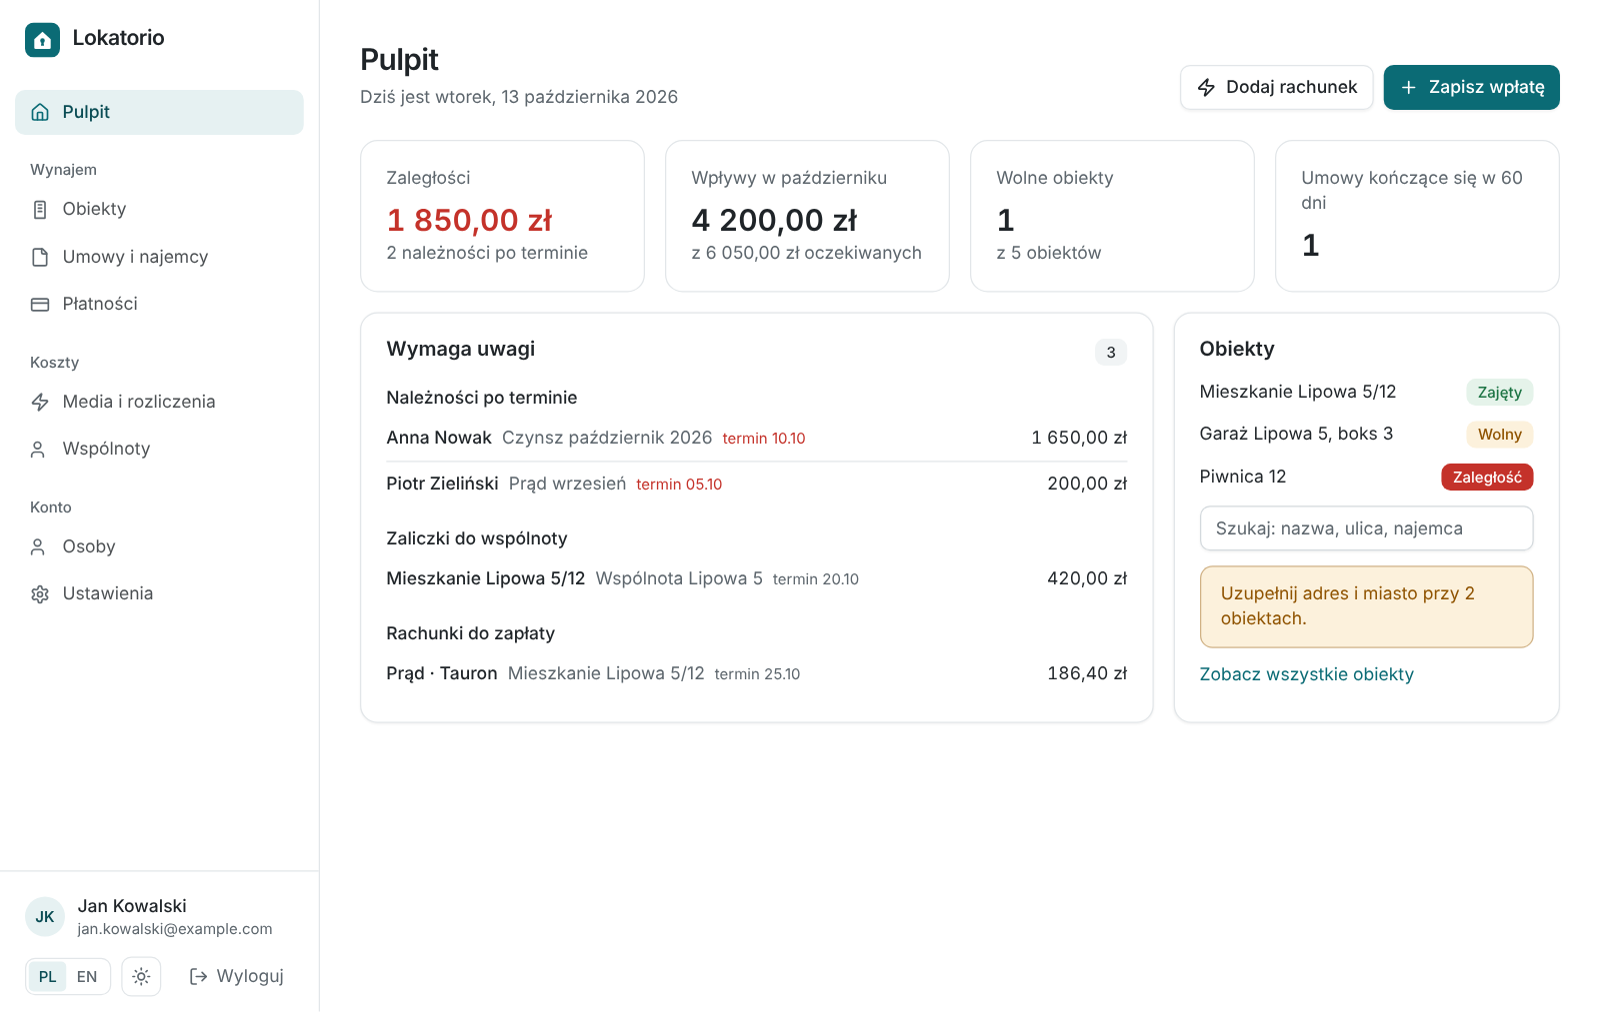Switch language to PL
This screenshot has height=1012, width=1600.
[x=48, y=976]
